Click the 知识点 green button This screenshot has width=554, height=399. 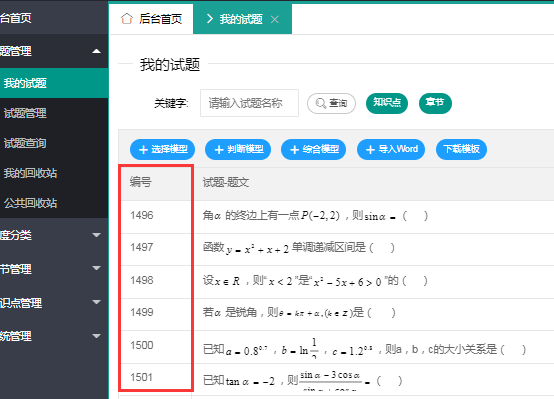point(387,103)
